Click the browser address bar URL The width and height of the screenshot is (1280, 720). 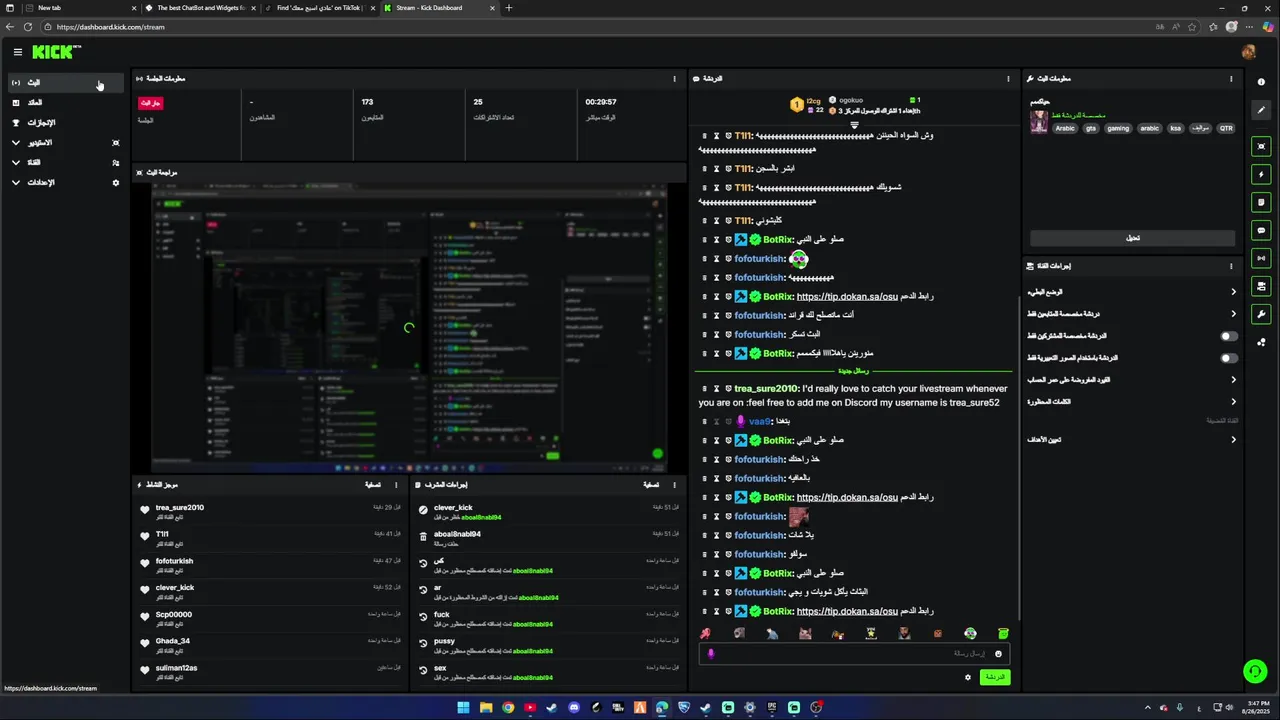click(x=110, y=27)
